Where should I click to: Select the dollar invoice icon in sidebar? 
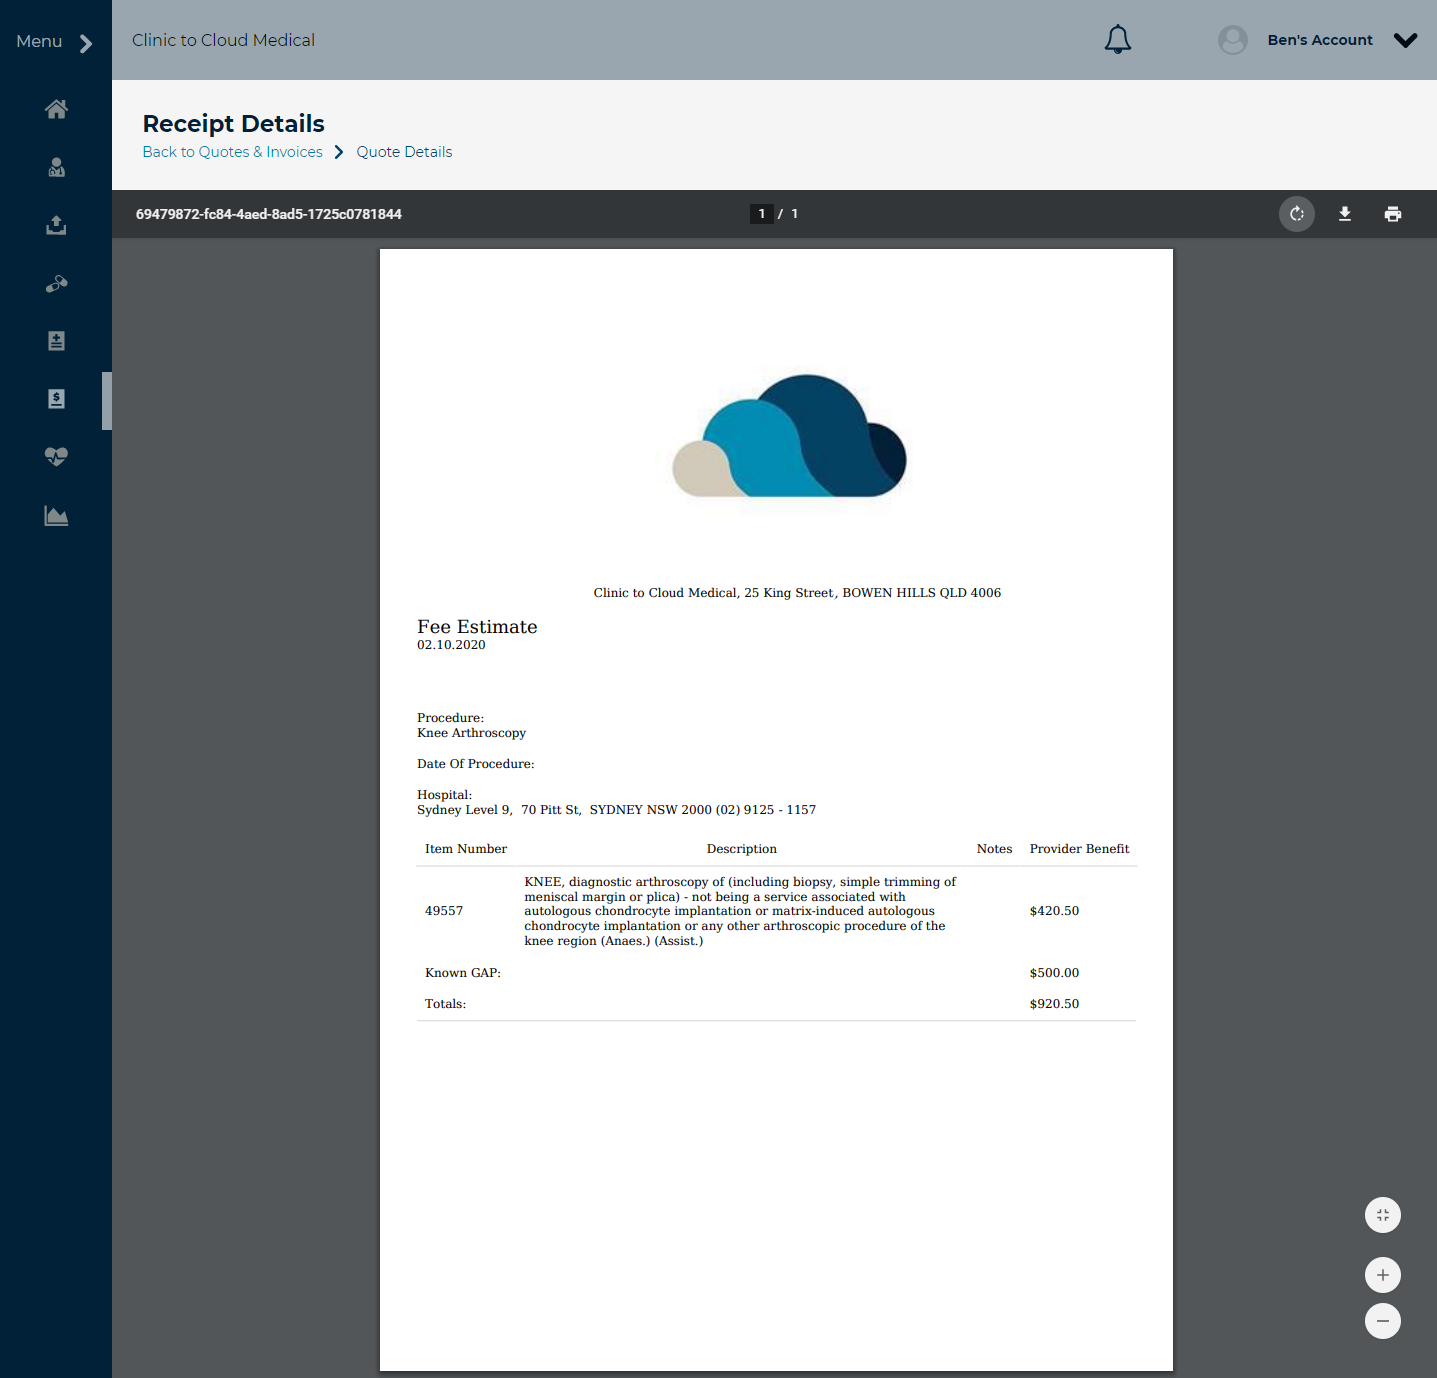point(56,399)
